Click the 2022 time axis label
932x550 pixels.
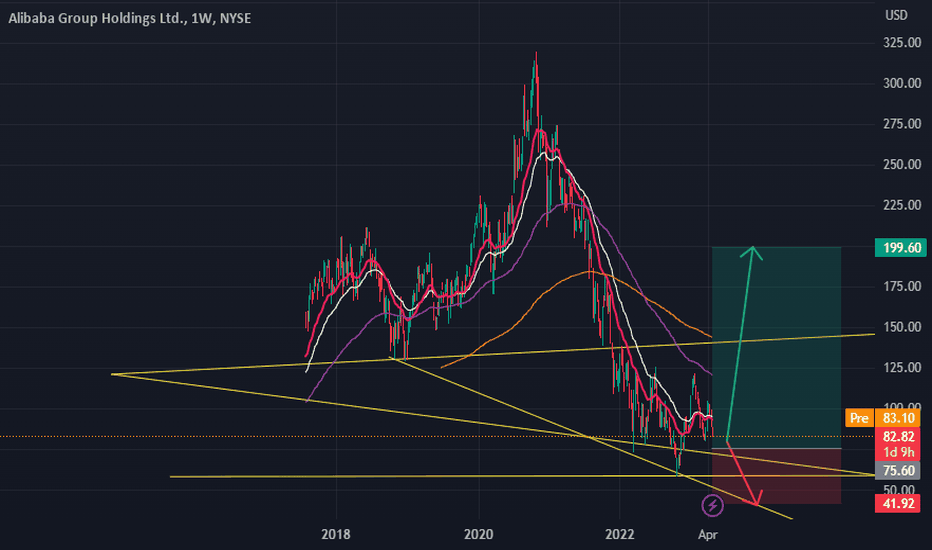[620, 534]
